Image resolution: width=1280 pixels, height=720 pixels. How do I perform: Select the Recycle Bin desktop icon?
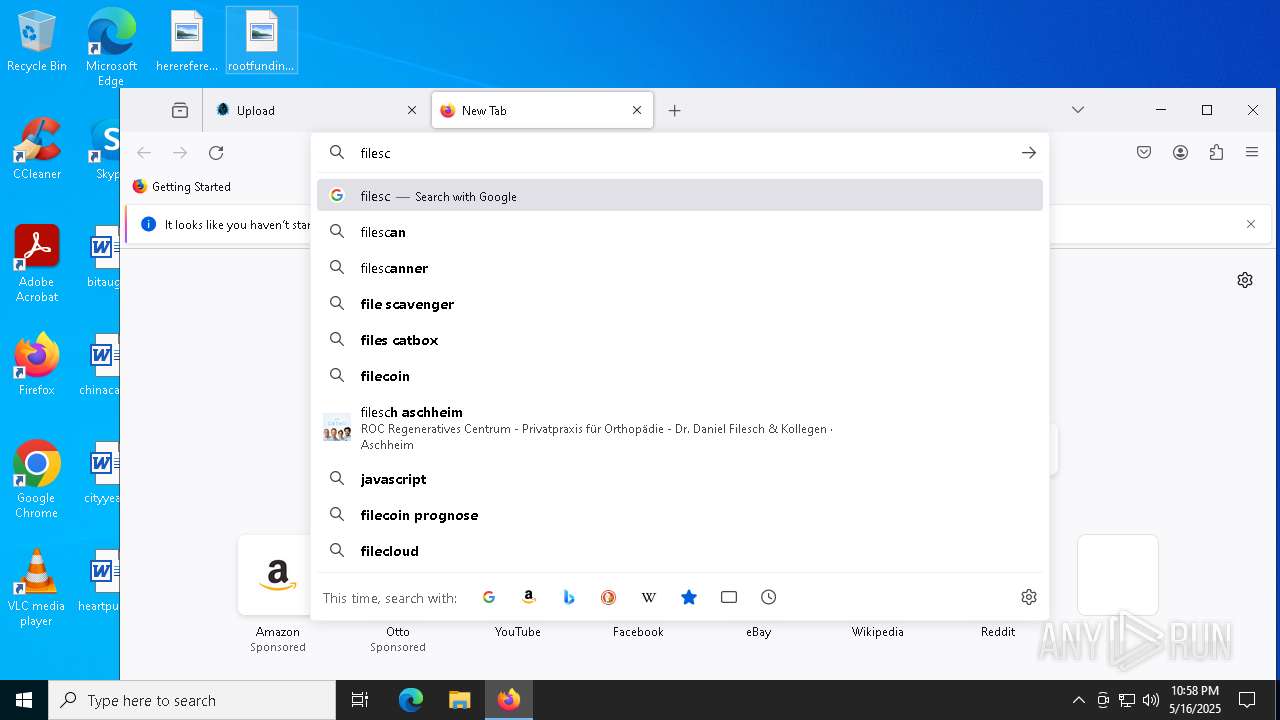tap(37, 42)
